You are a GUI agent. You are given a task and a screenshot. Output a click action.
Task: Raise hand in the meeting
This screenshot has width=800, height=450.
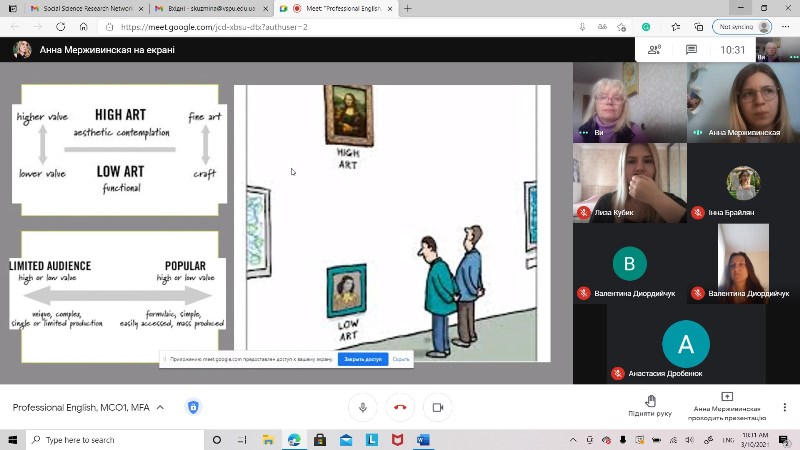tap(650, 406)
